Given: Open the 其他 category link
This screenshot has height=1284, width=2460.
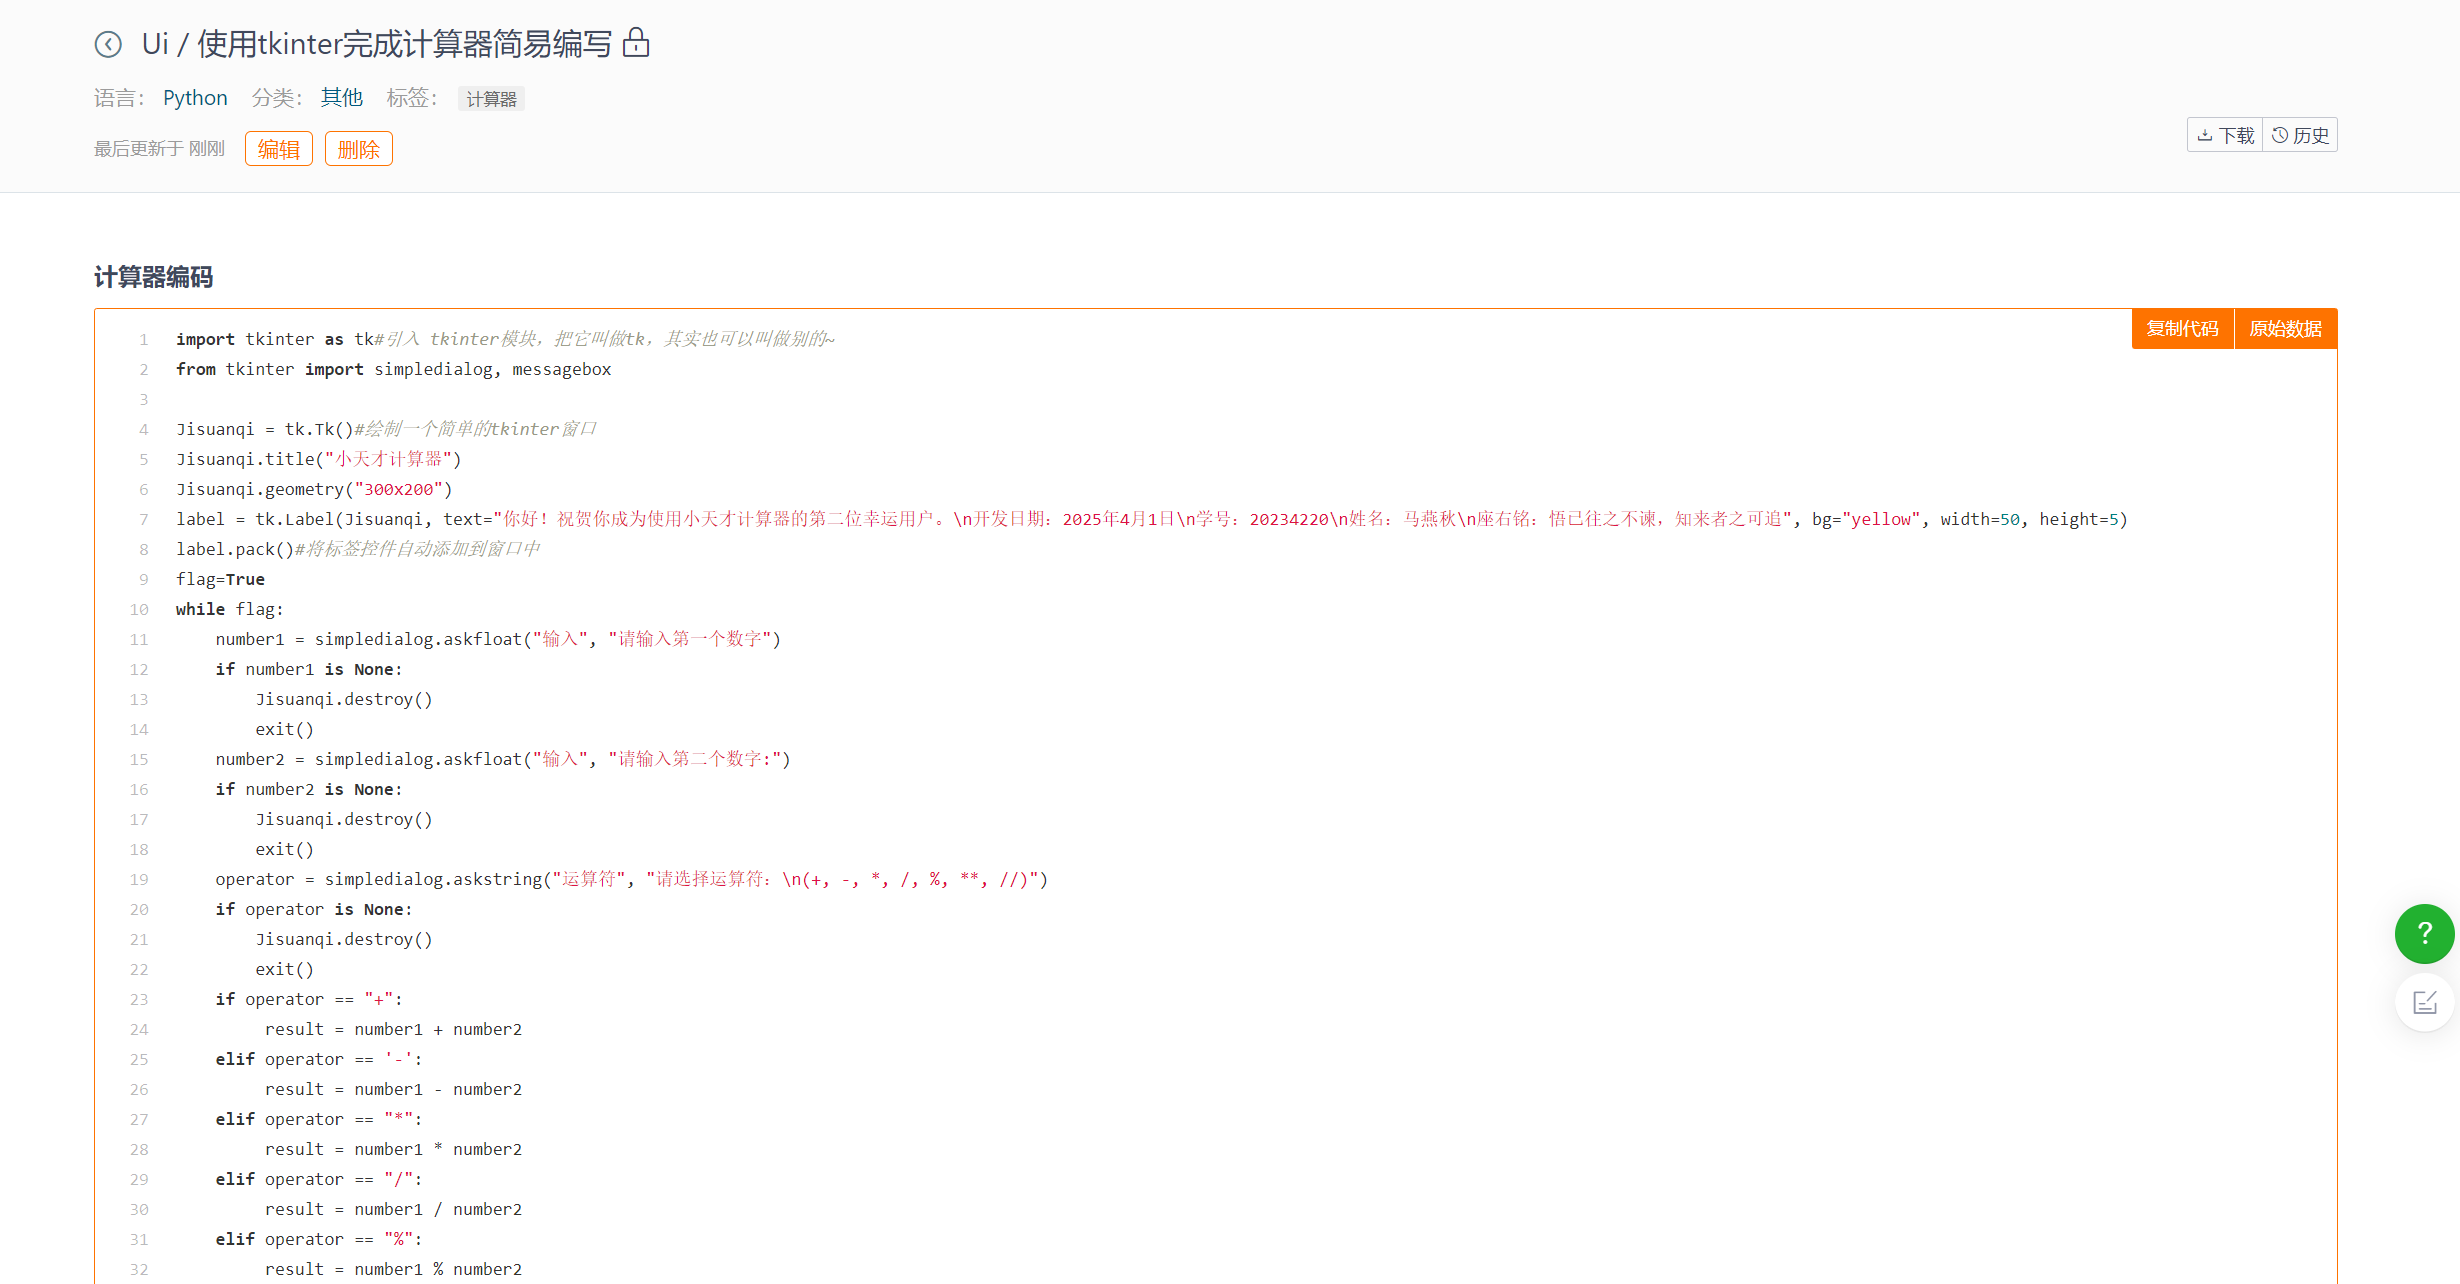Looking at the screenshot, I should pos(341,98).
